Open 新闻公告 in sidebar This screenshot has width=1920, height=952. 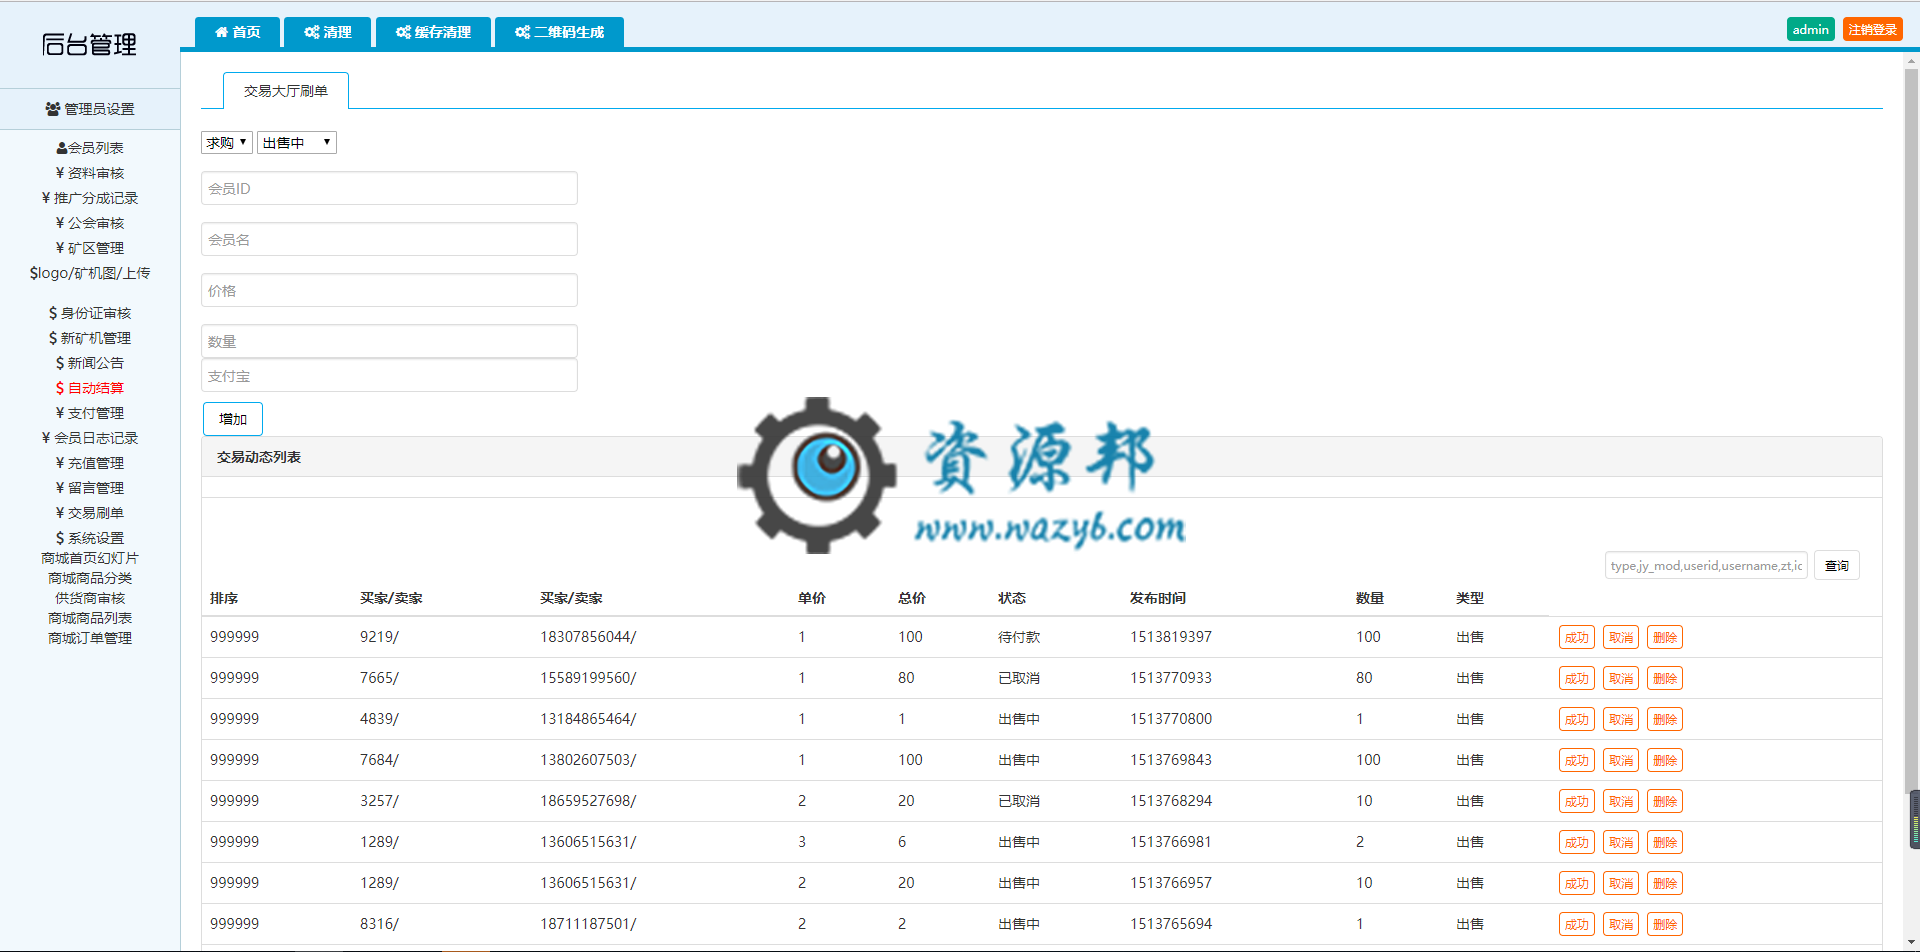click(90, 362)
